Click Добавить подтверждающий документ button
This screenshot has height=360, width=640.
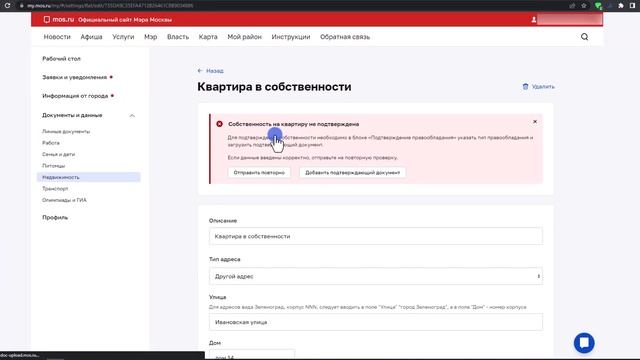[x=353, y=173]
